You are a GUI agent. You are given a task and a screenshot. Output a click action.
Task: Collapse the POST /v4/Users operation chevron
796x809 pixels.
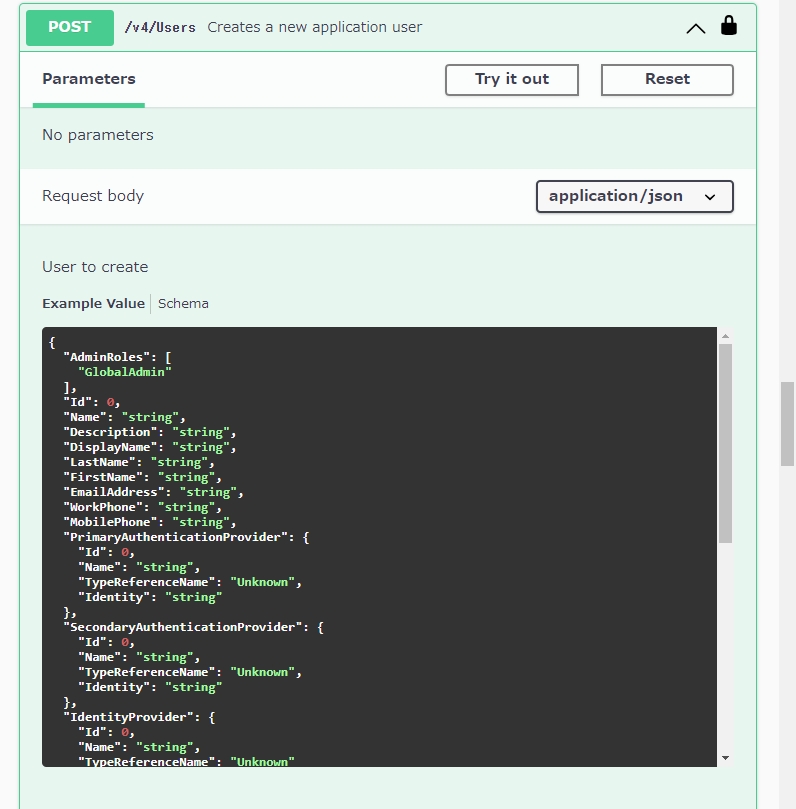click(695, 28)
